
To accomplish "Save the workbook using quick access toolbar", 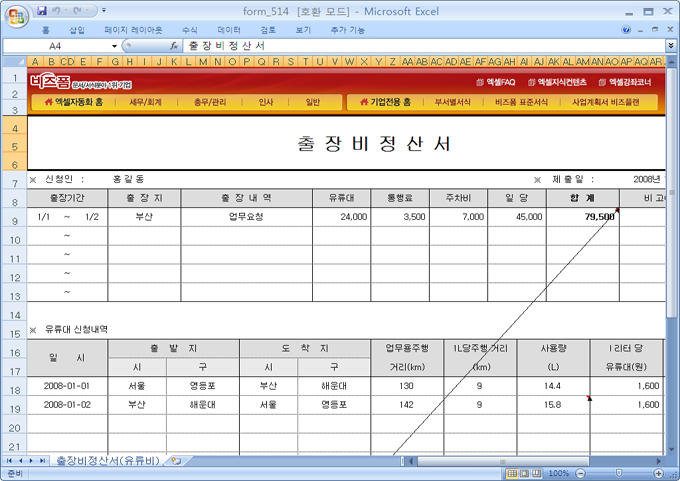I will [42, 10].
